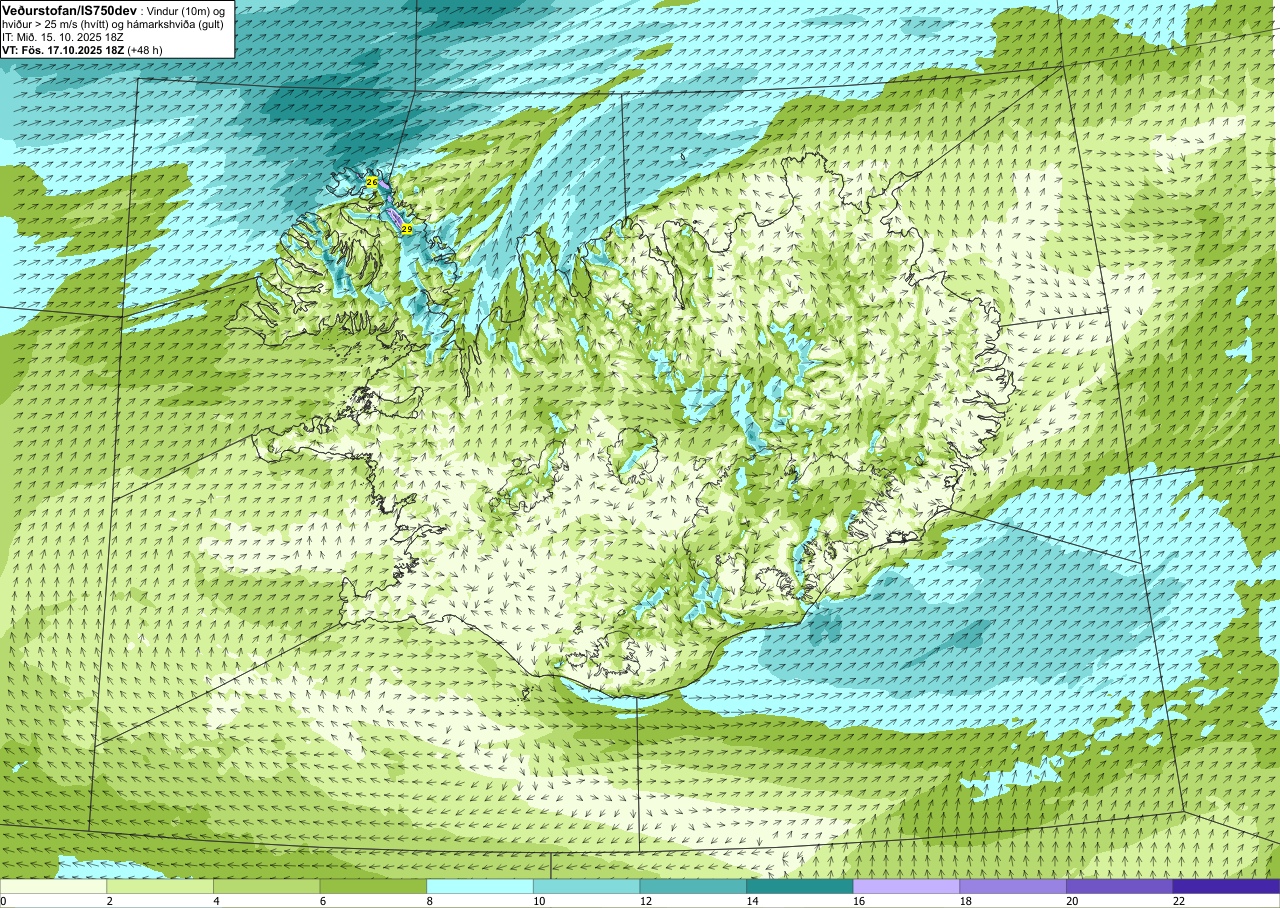
Task: Click the legend tick value 12
Action: click(645, 901)
